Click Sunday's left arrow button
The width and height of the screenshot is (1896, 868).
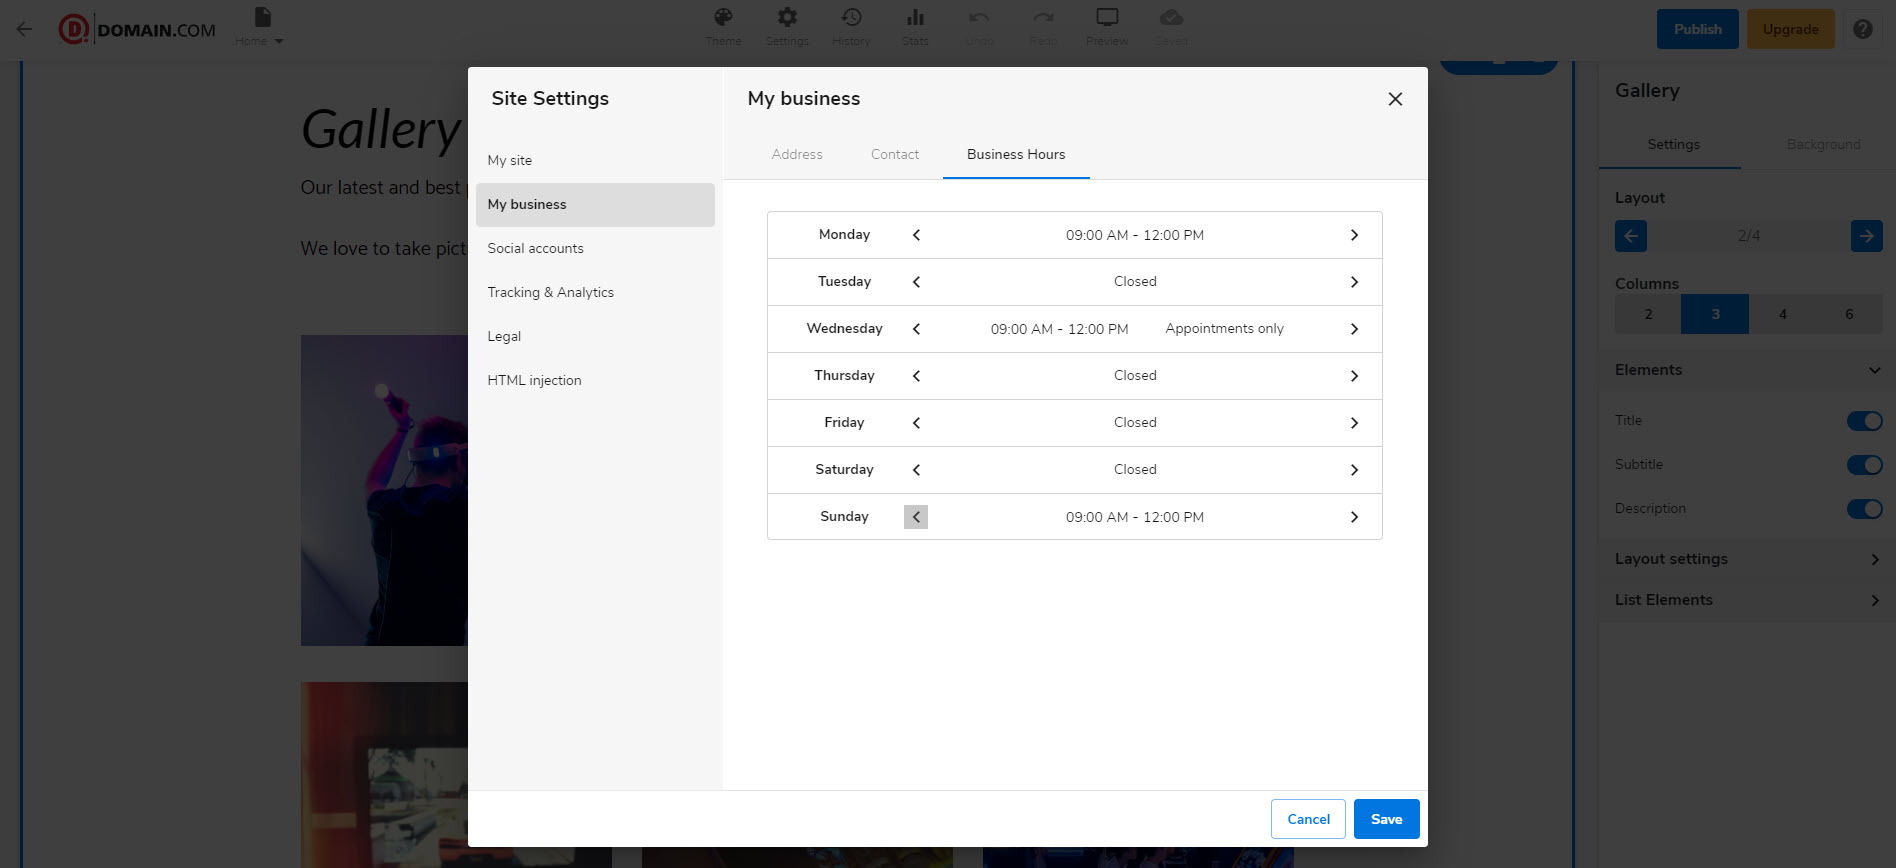click(x=916, y=517)
